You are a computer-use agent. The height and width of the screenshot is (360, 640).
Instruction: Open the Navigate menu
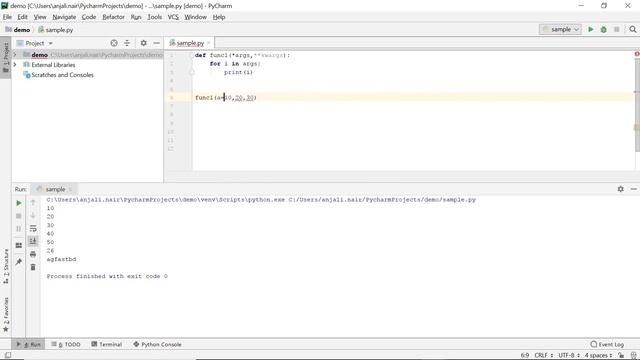coord(64,17)
